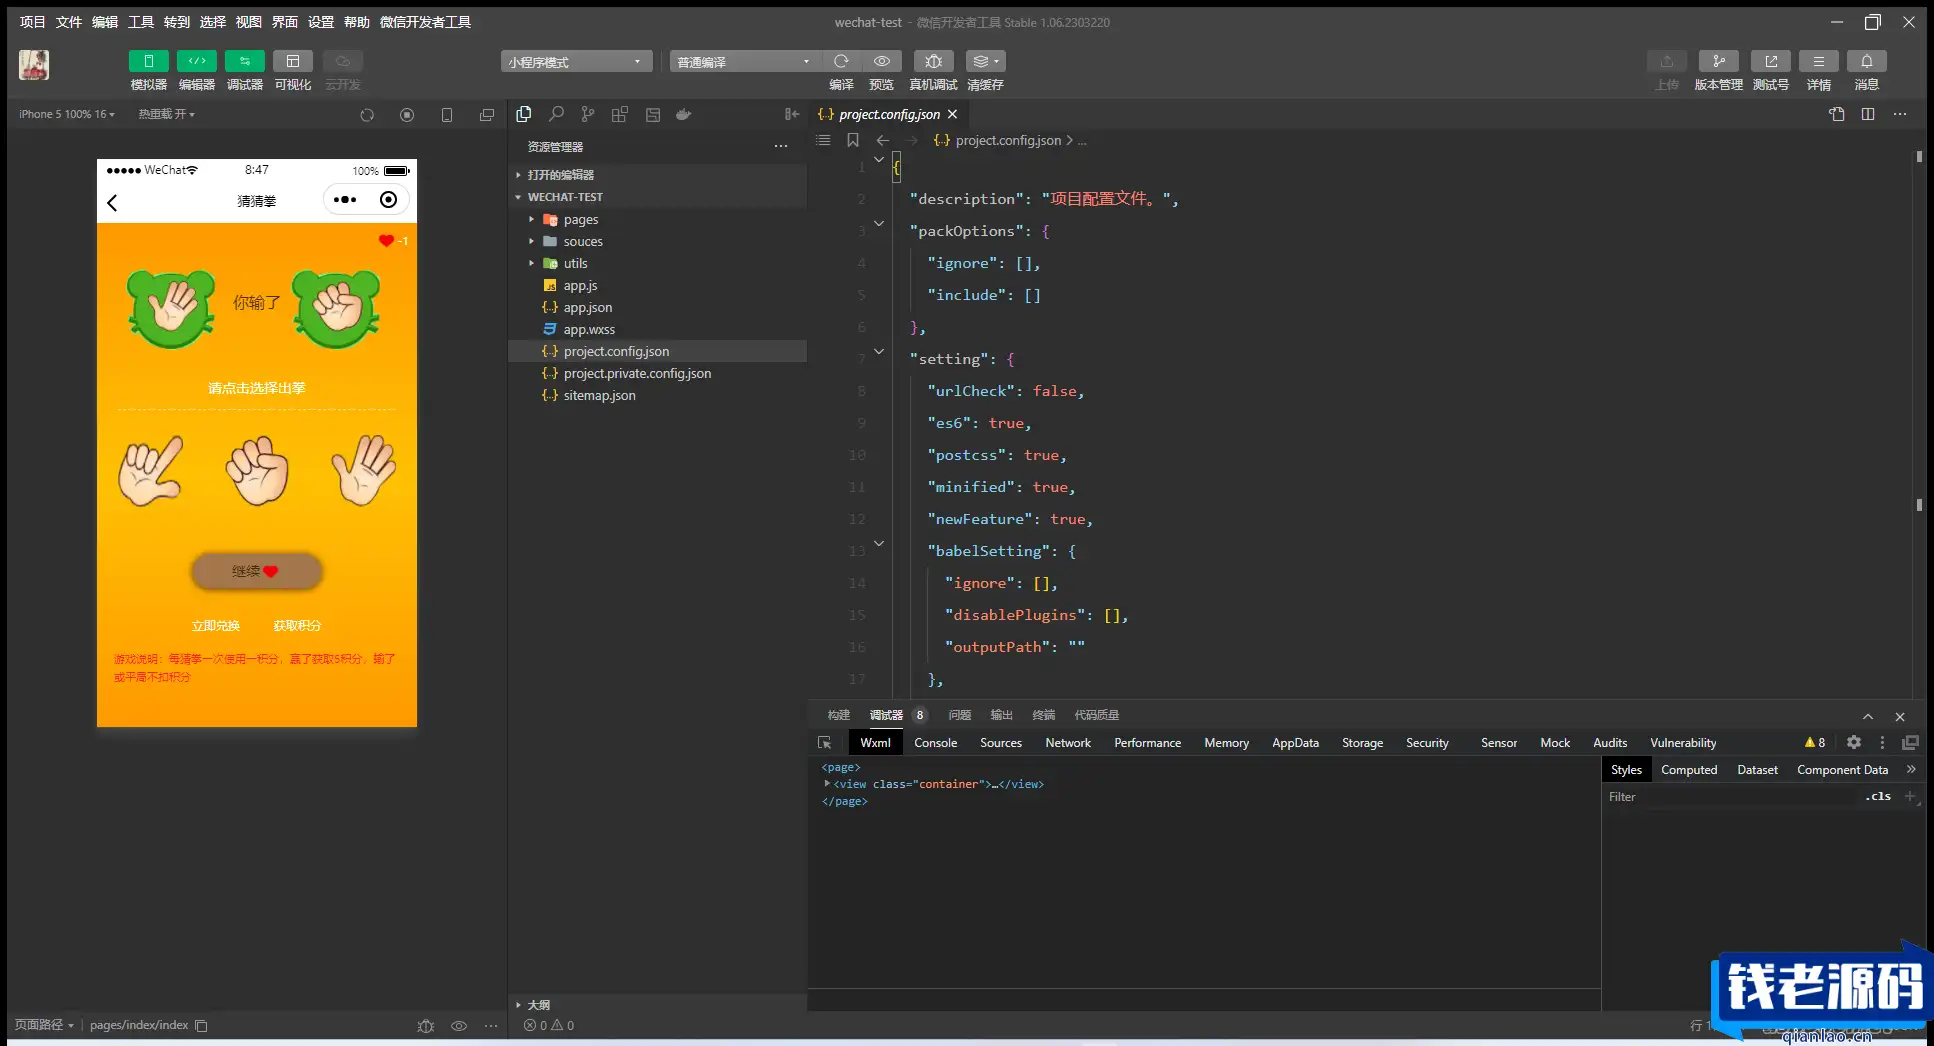Toggle the .cls class editor
The width and height of the screenshot is (1934, 1046).
[1877, 796]
